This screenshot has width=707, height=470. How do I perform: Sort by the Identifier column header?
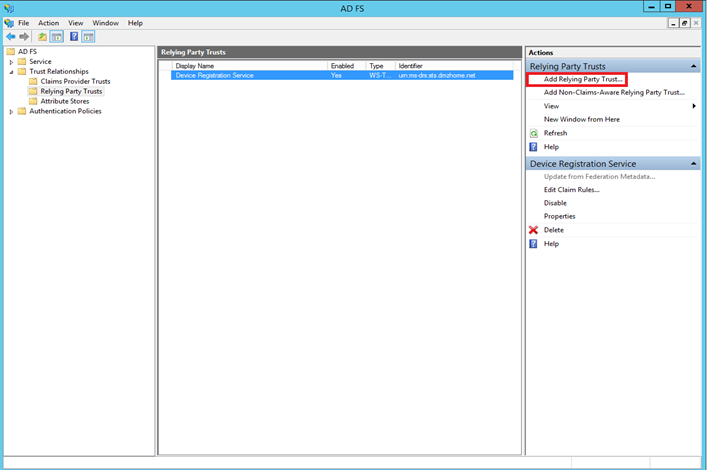[x=454, y=66]
